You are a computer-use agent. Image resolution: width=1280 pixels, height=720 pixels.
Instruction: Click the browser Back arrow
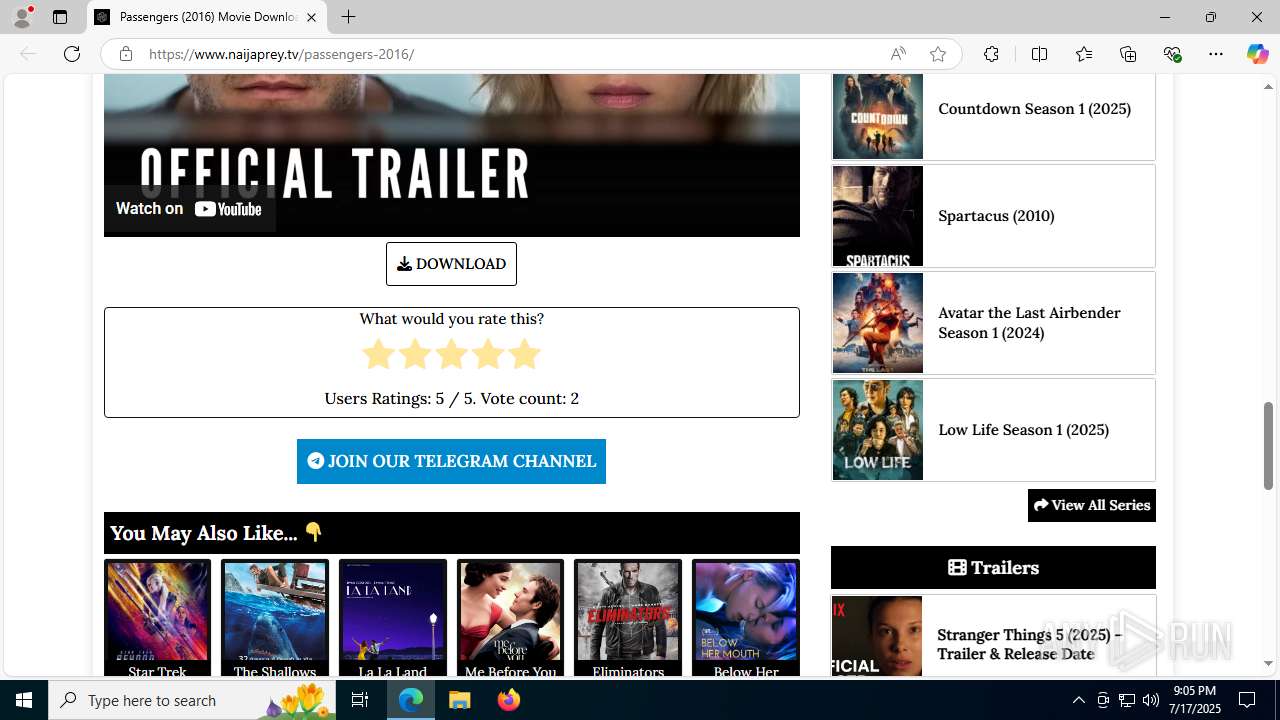[x=28, y=54]
